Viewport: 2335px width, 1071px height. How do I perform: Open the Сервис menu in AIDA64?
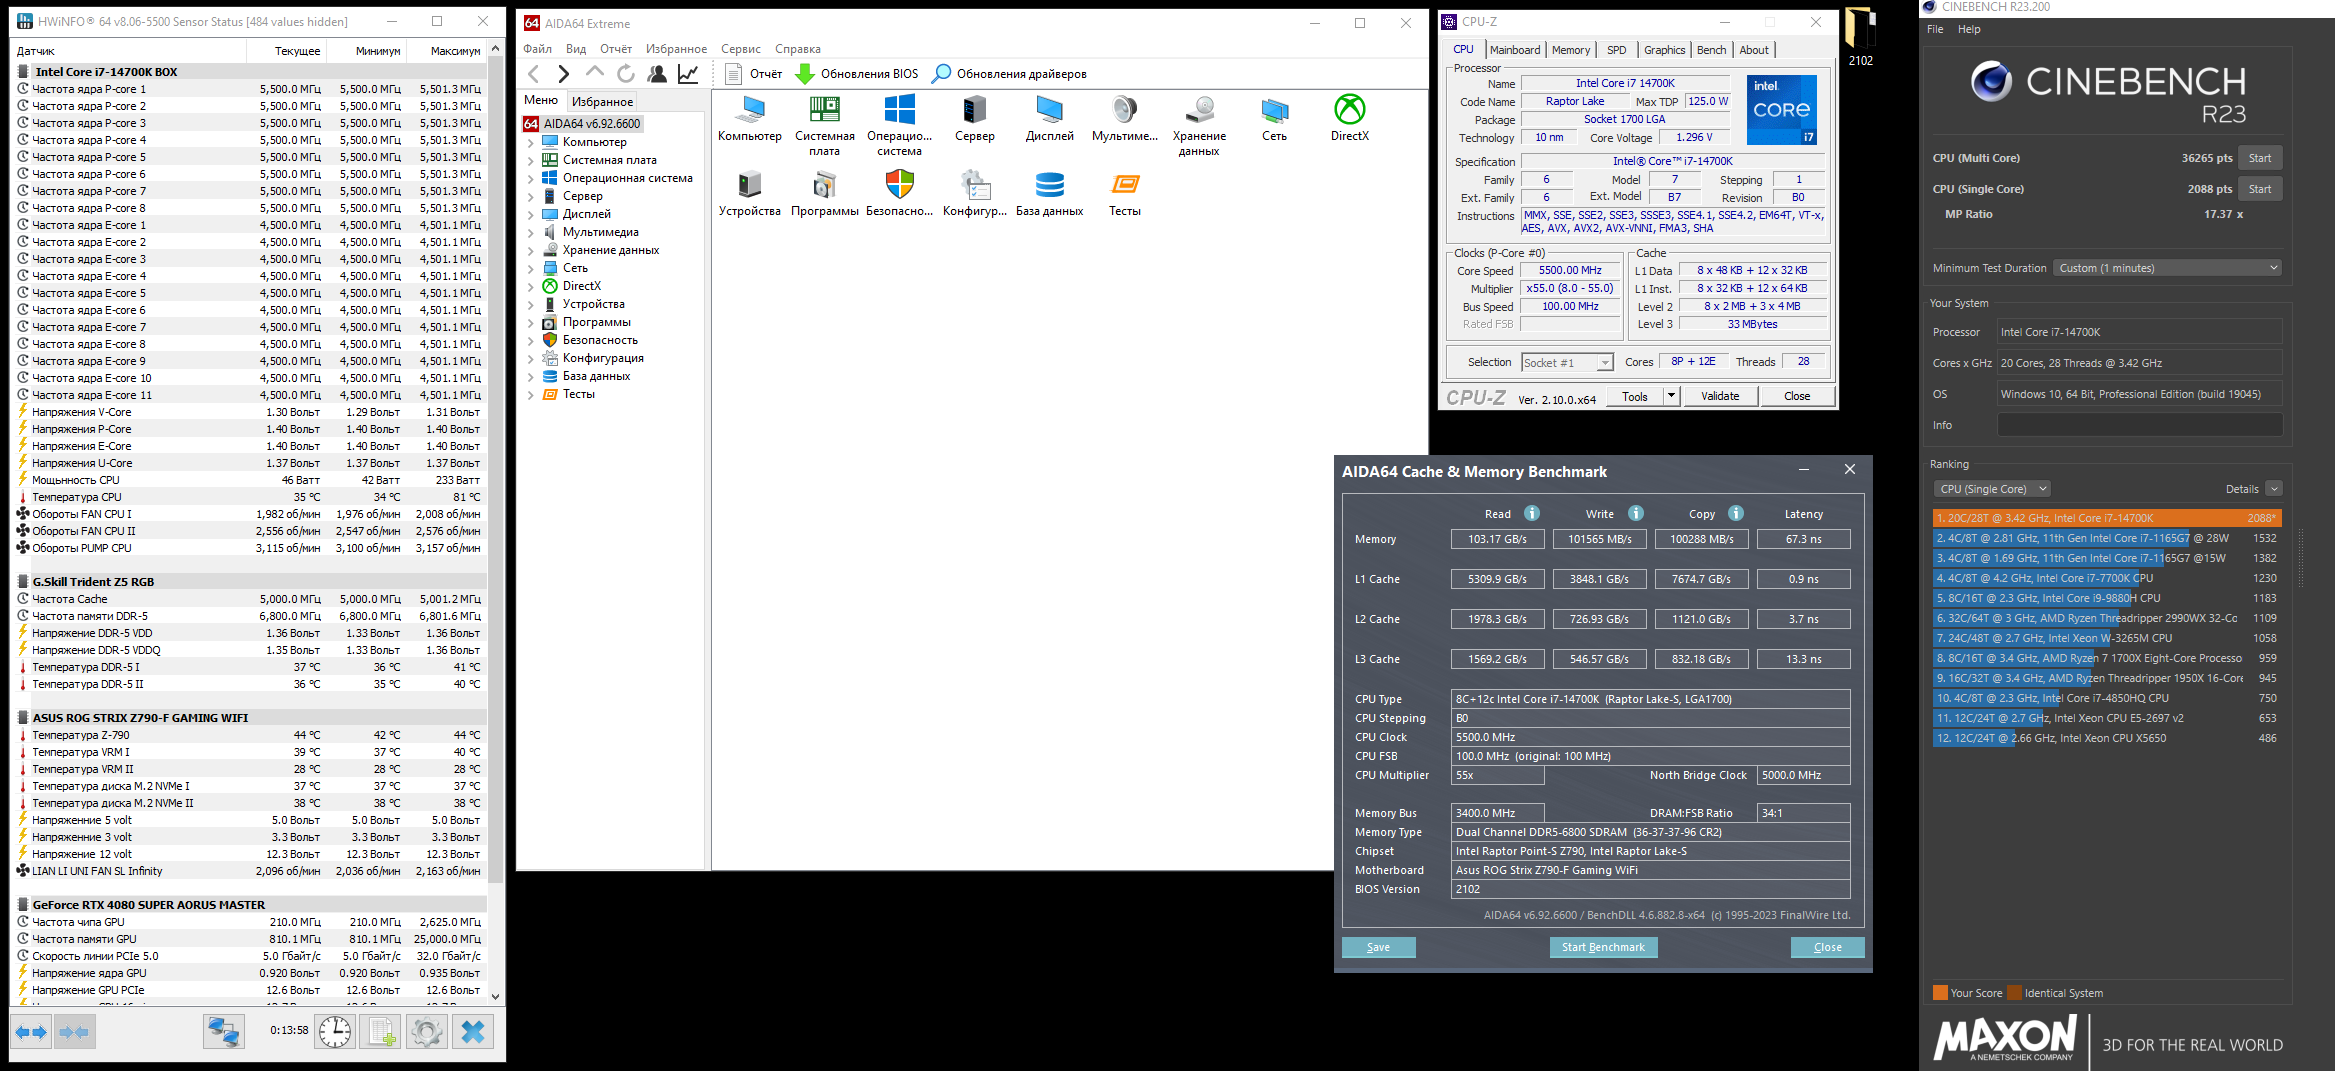pyautogui.click(x=741, y=49)
